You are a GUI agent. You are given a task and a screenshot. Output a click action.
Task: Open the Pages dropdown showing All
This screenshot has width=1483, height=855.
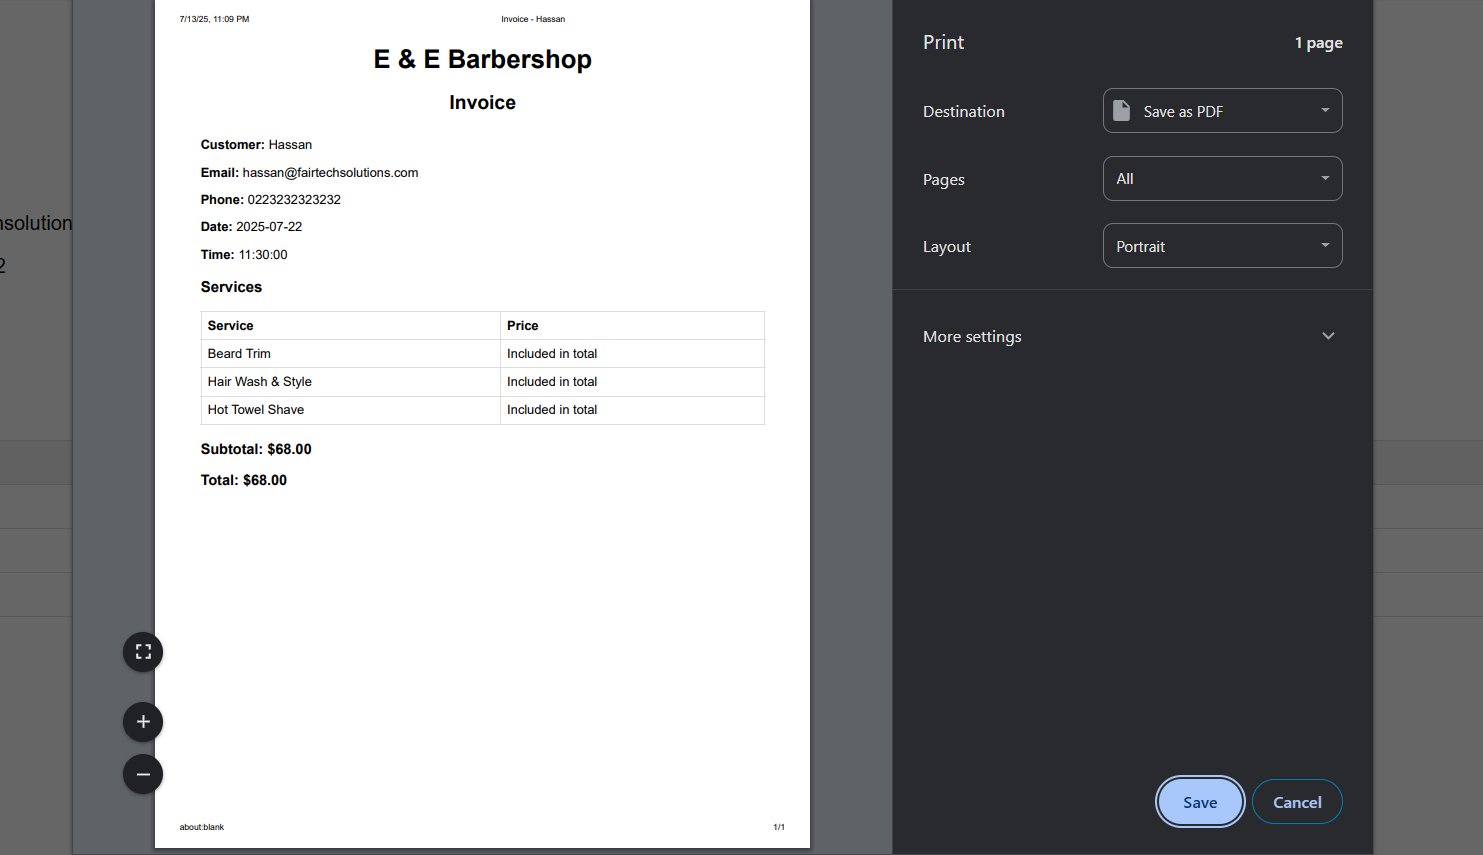pyautogui.click(x=1222, y=178)
